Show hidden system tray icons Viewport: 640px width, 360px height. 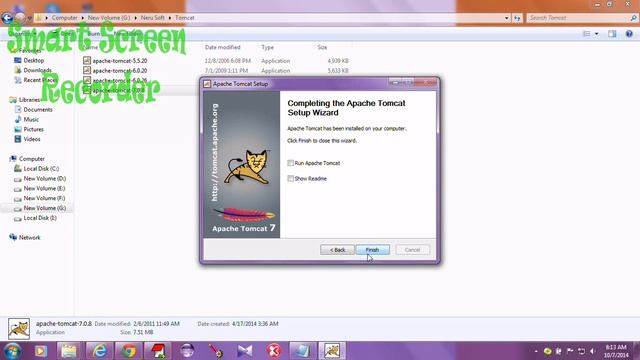(536, 351)
